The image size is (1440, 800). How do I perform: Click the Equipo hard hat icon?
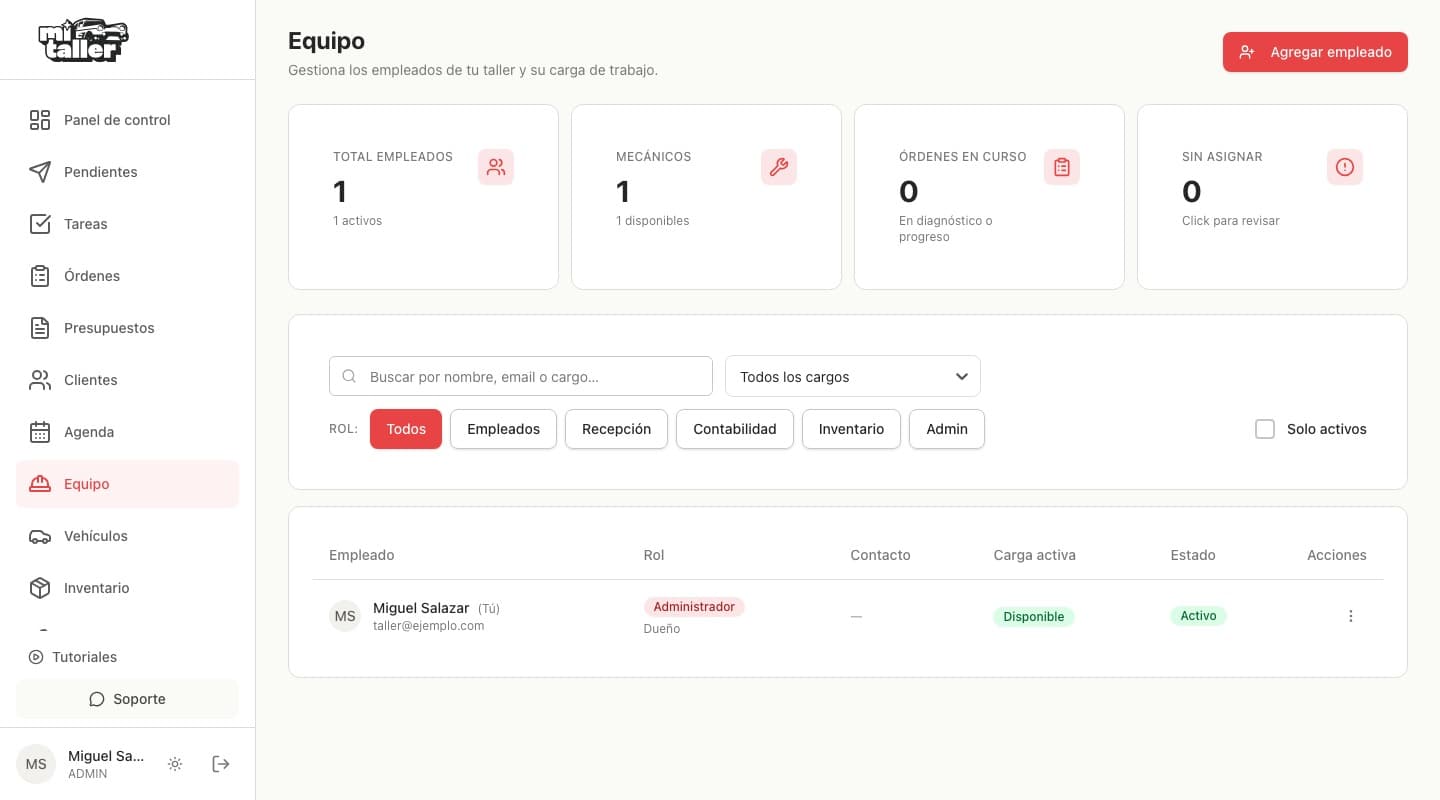tap(40, 484)
